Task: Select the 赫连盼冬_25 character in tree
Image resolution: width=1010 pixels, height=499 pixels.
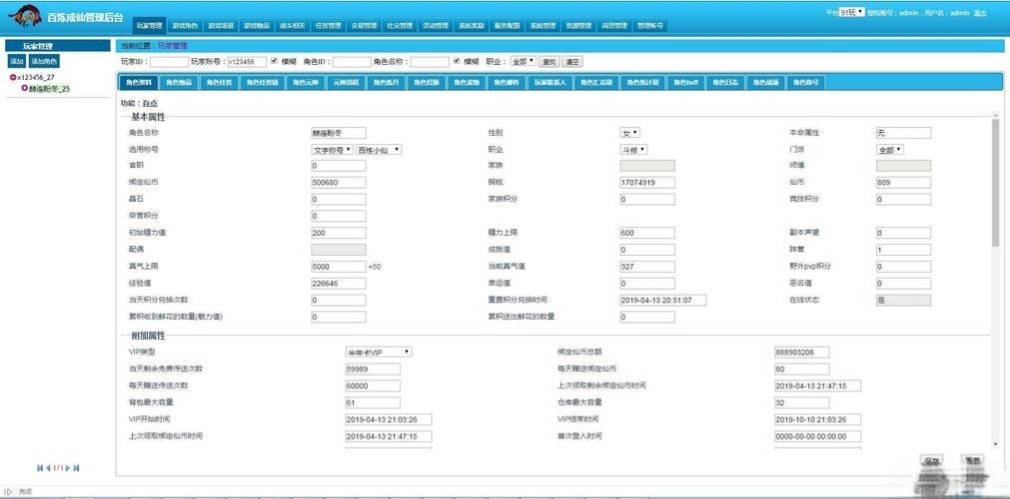Action: [x=49, y=89]
